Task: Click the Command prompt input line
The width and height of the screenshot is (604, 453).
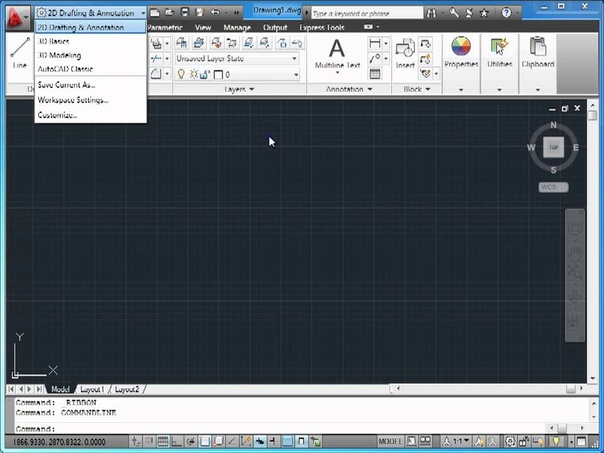Action: click(281, 428)
